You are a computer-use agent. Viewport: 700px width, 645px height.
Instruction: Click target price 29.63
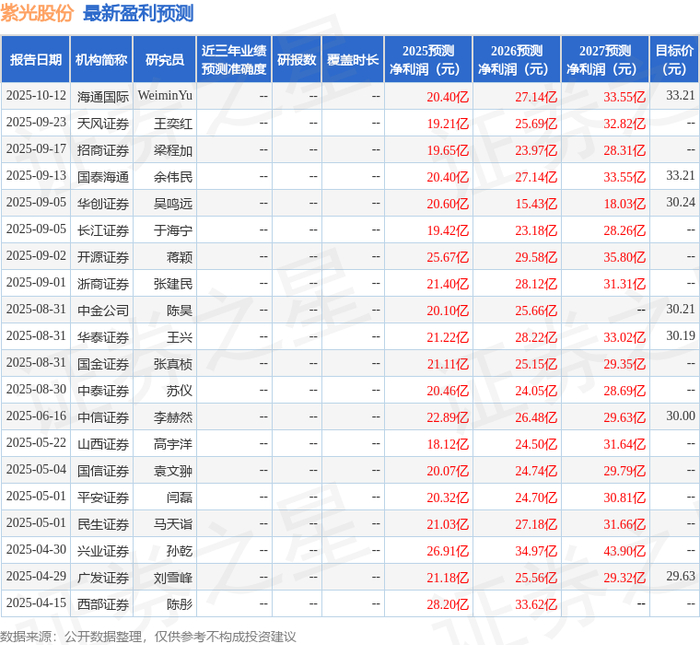click(681, 576)
